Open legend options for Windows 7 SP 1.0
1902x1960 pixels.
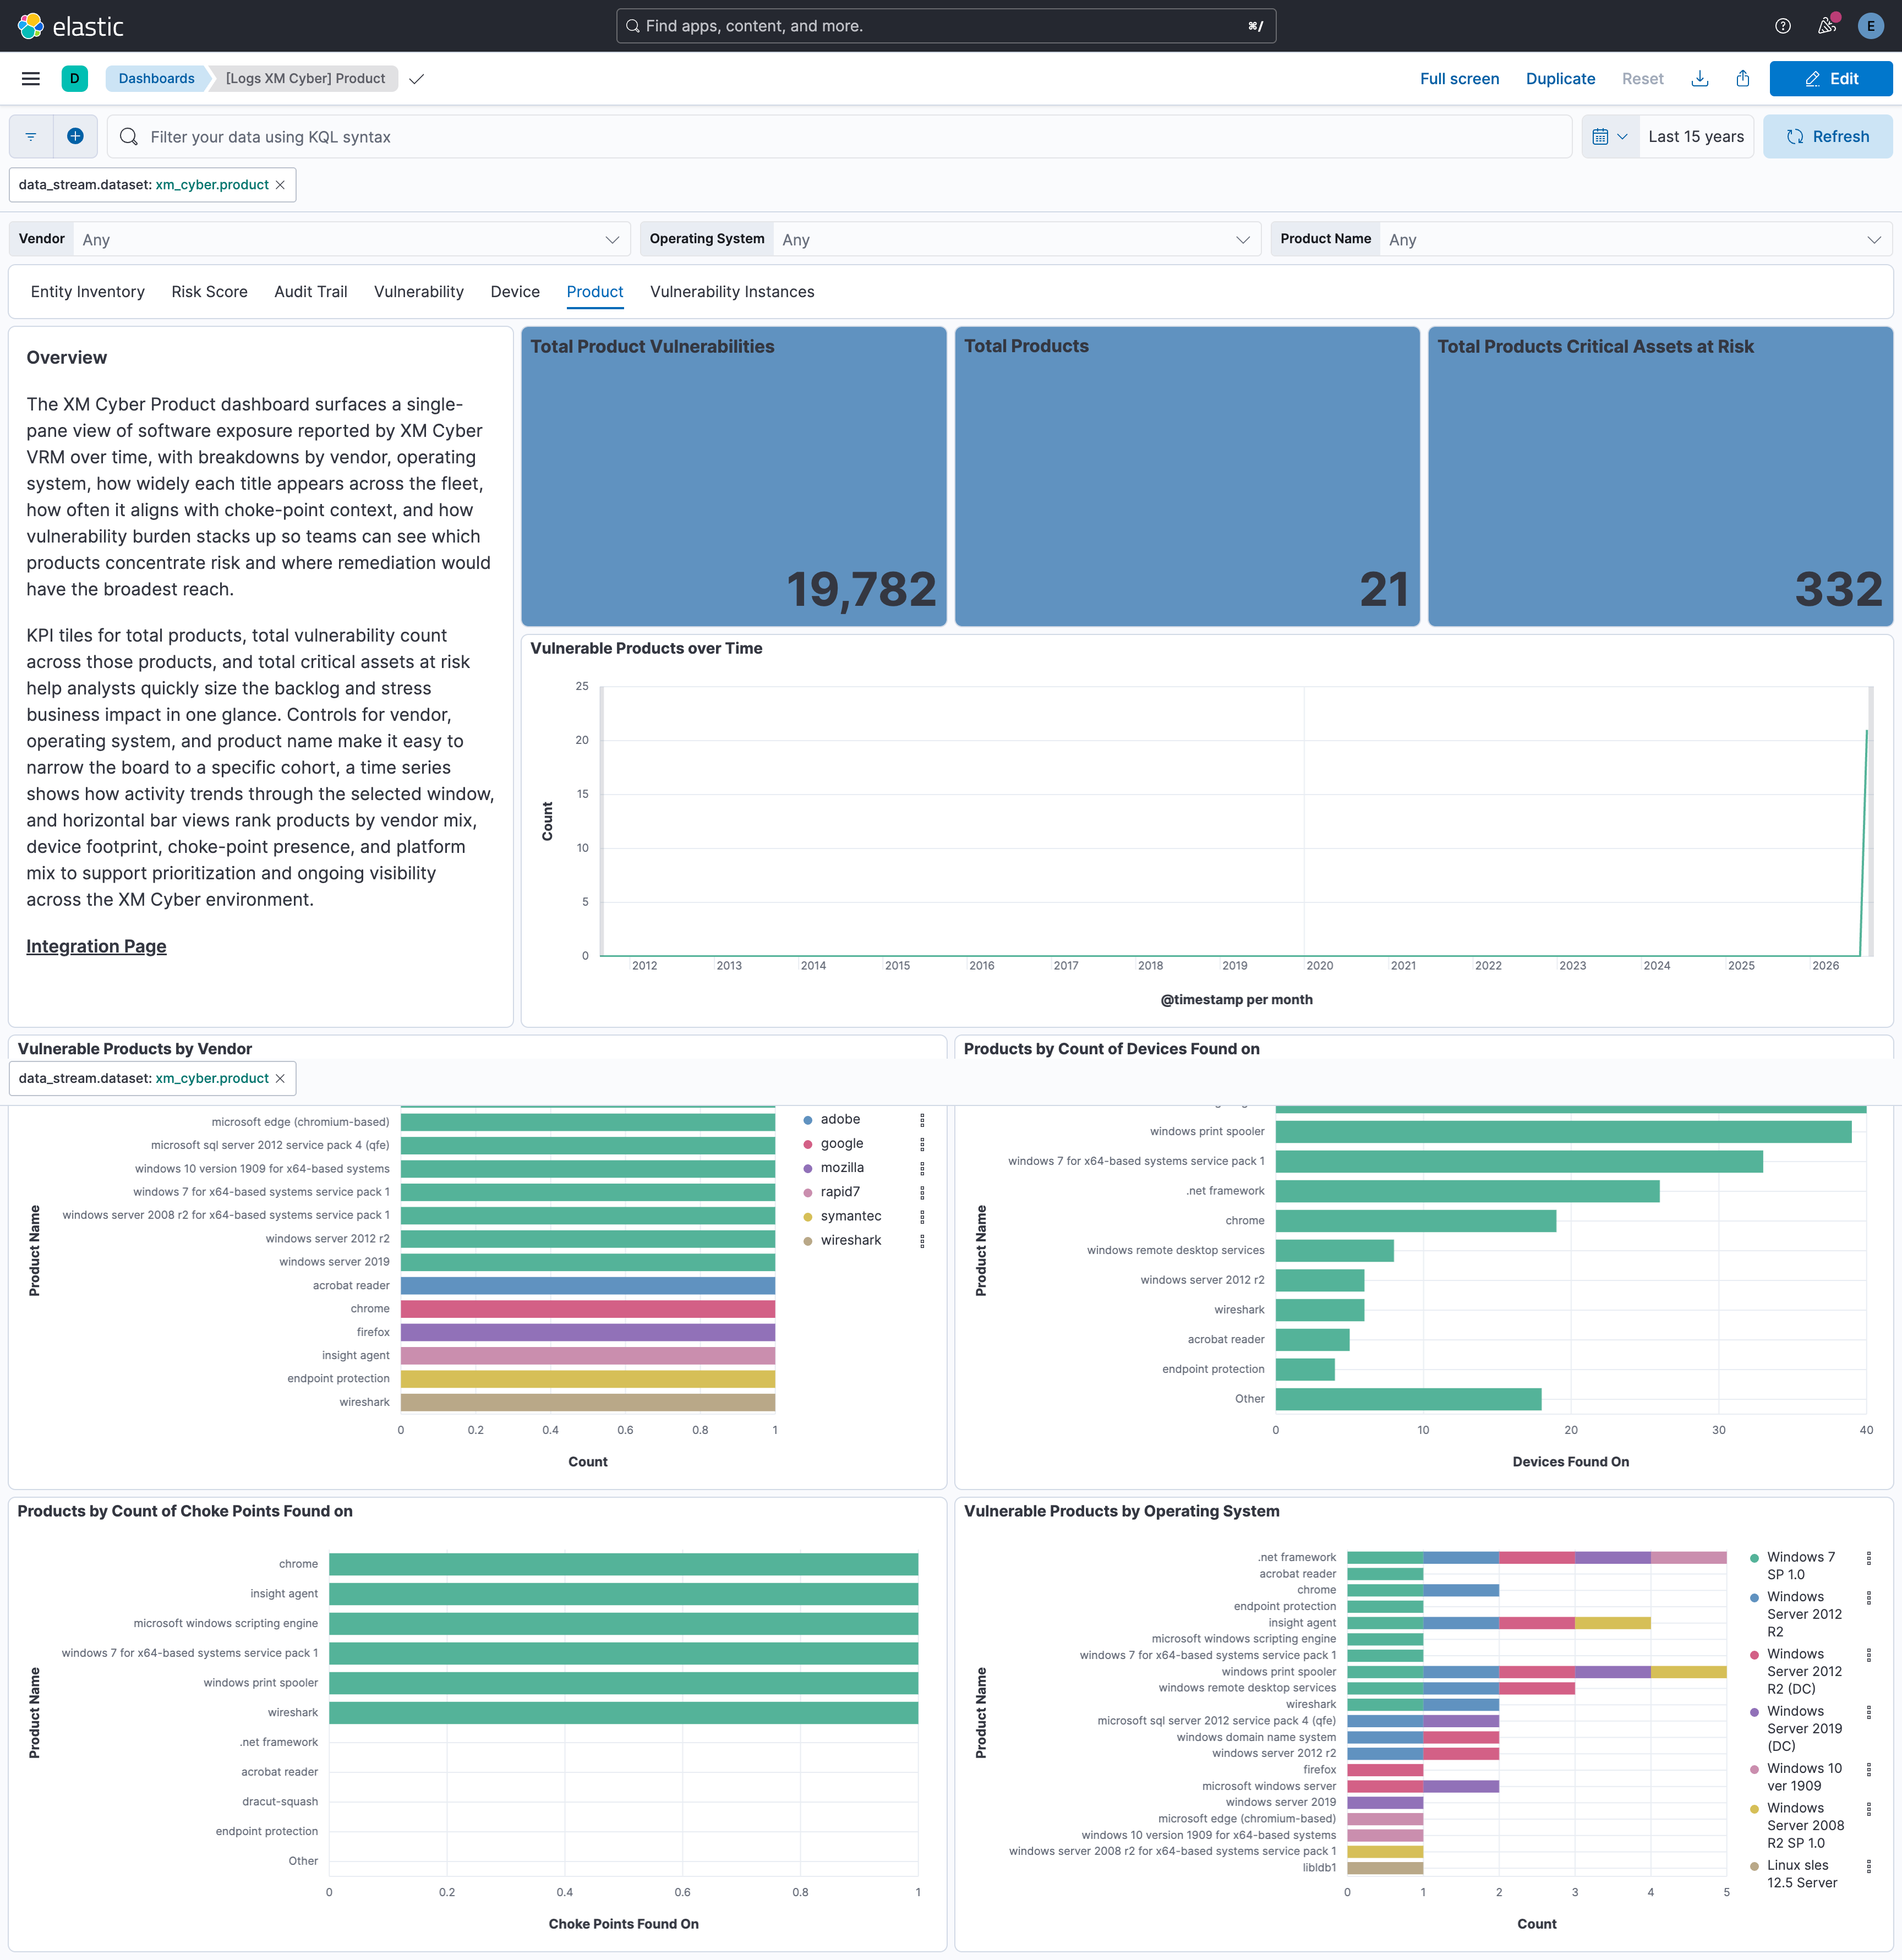pyautogui.click(x=1868, y=1558)
